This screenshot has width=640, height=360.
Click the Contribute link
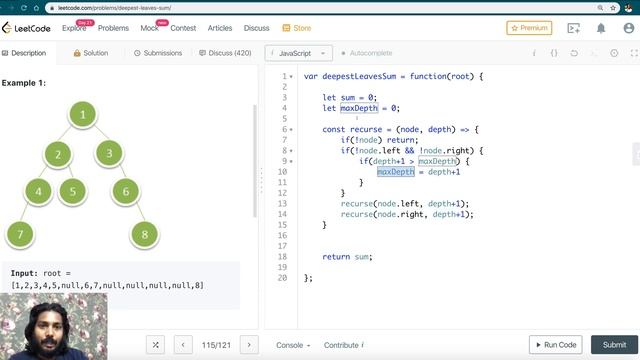click(344, 345)
